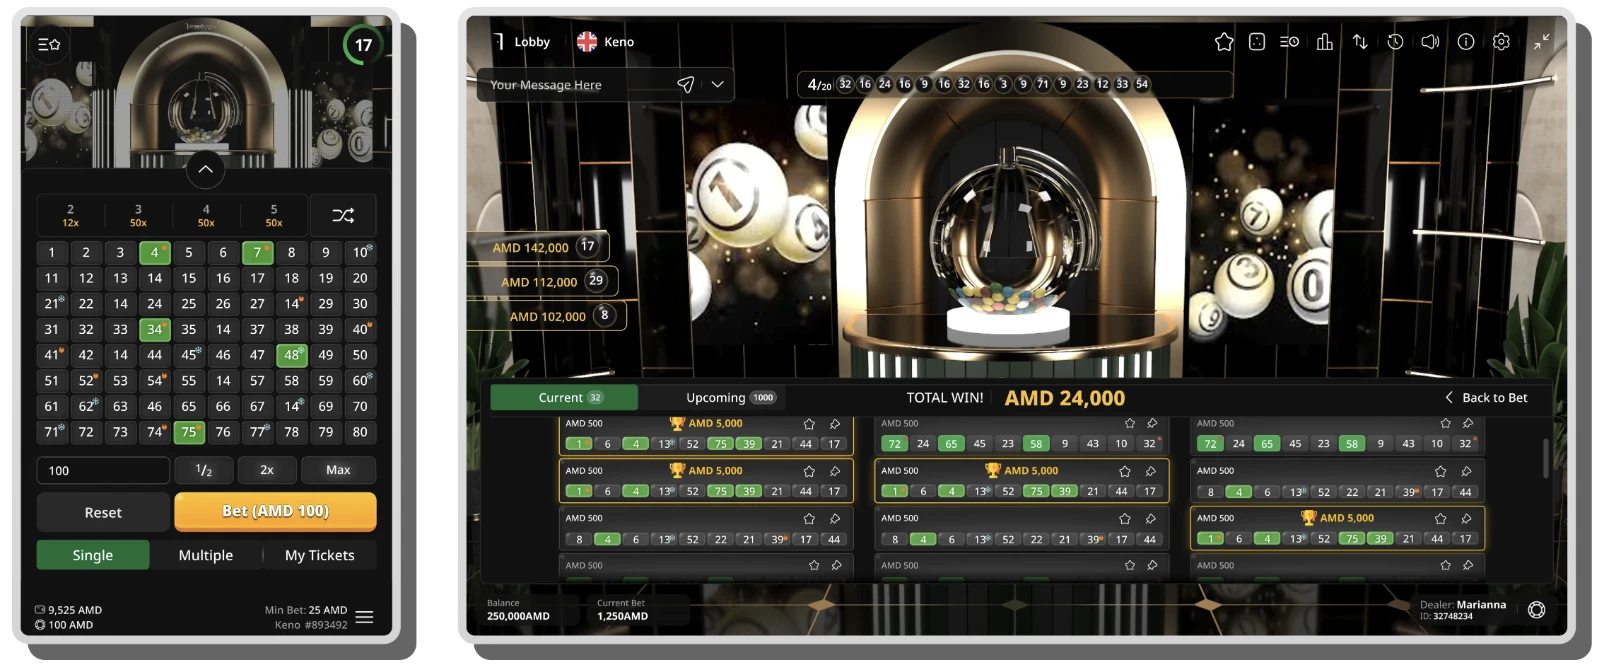Image resolution: width=1612 pixels, height=670 pixels.
Task: Switch to the My Tickets tab
Action: [x=319, y=555]
